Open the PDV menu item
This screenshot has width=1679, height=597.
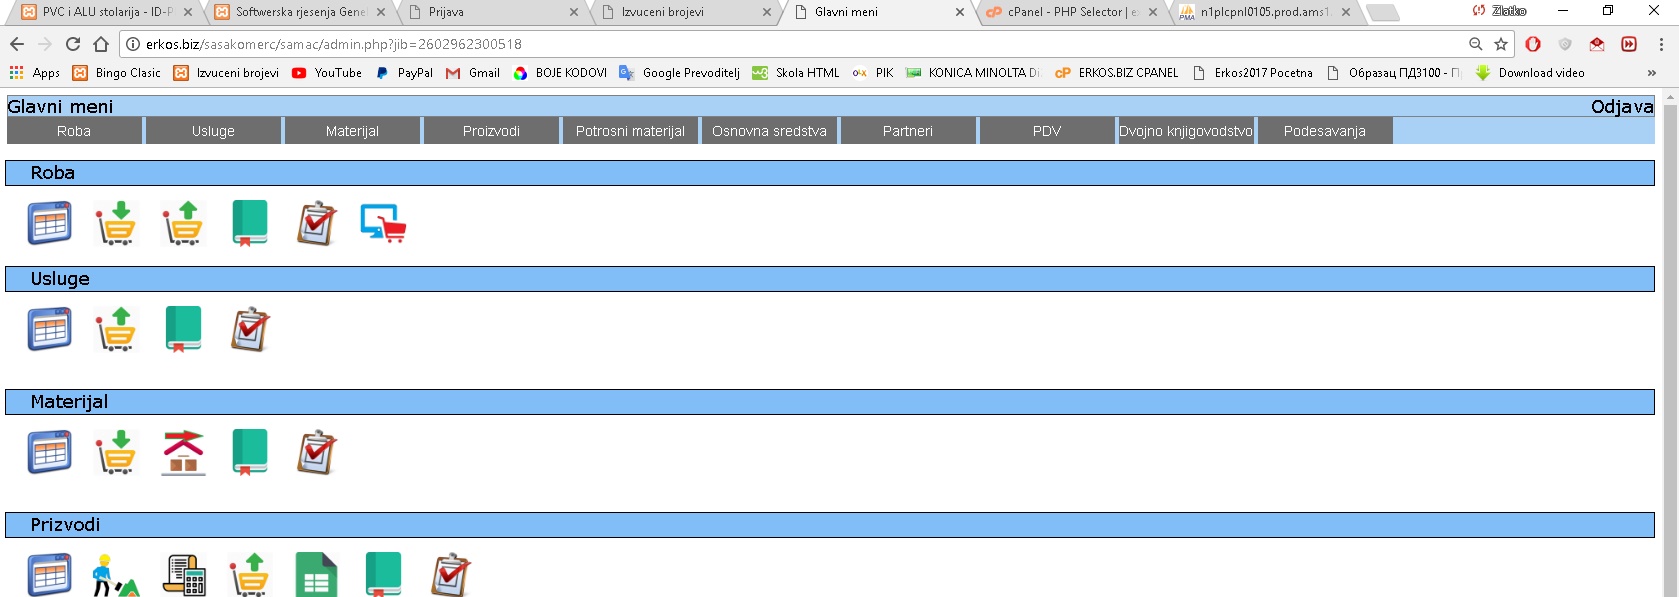pos(1046,131)
